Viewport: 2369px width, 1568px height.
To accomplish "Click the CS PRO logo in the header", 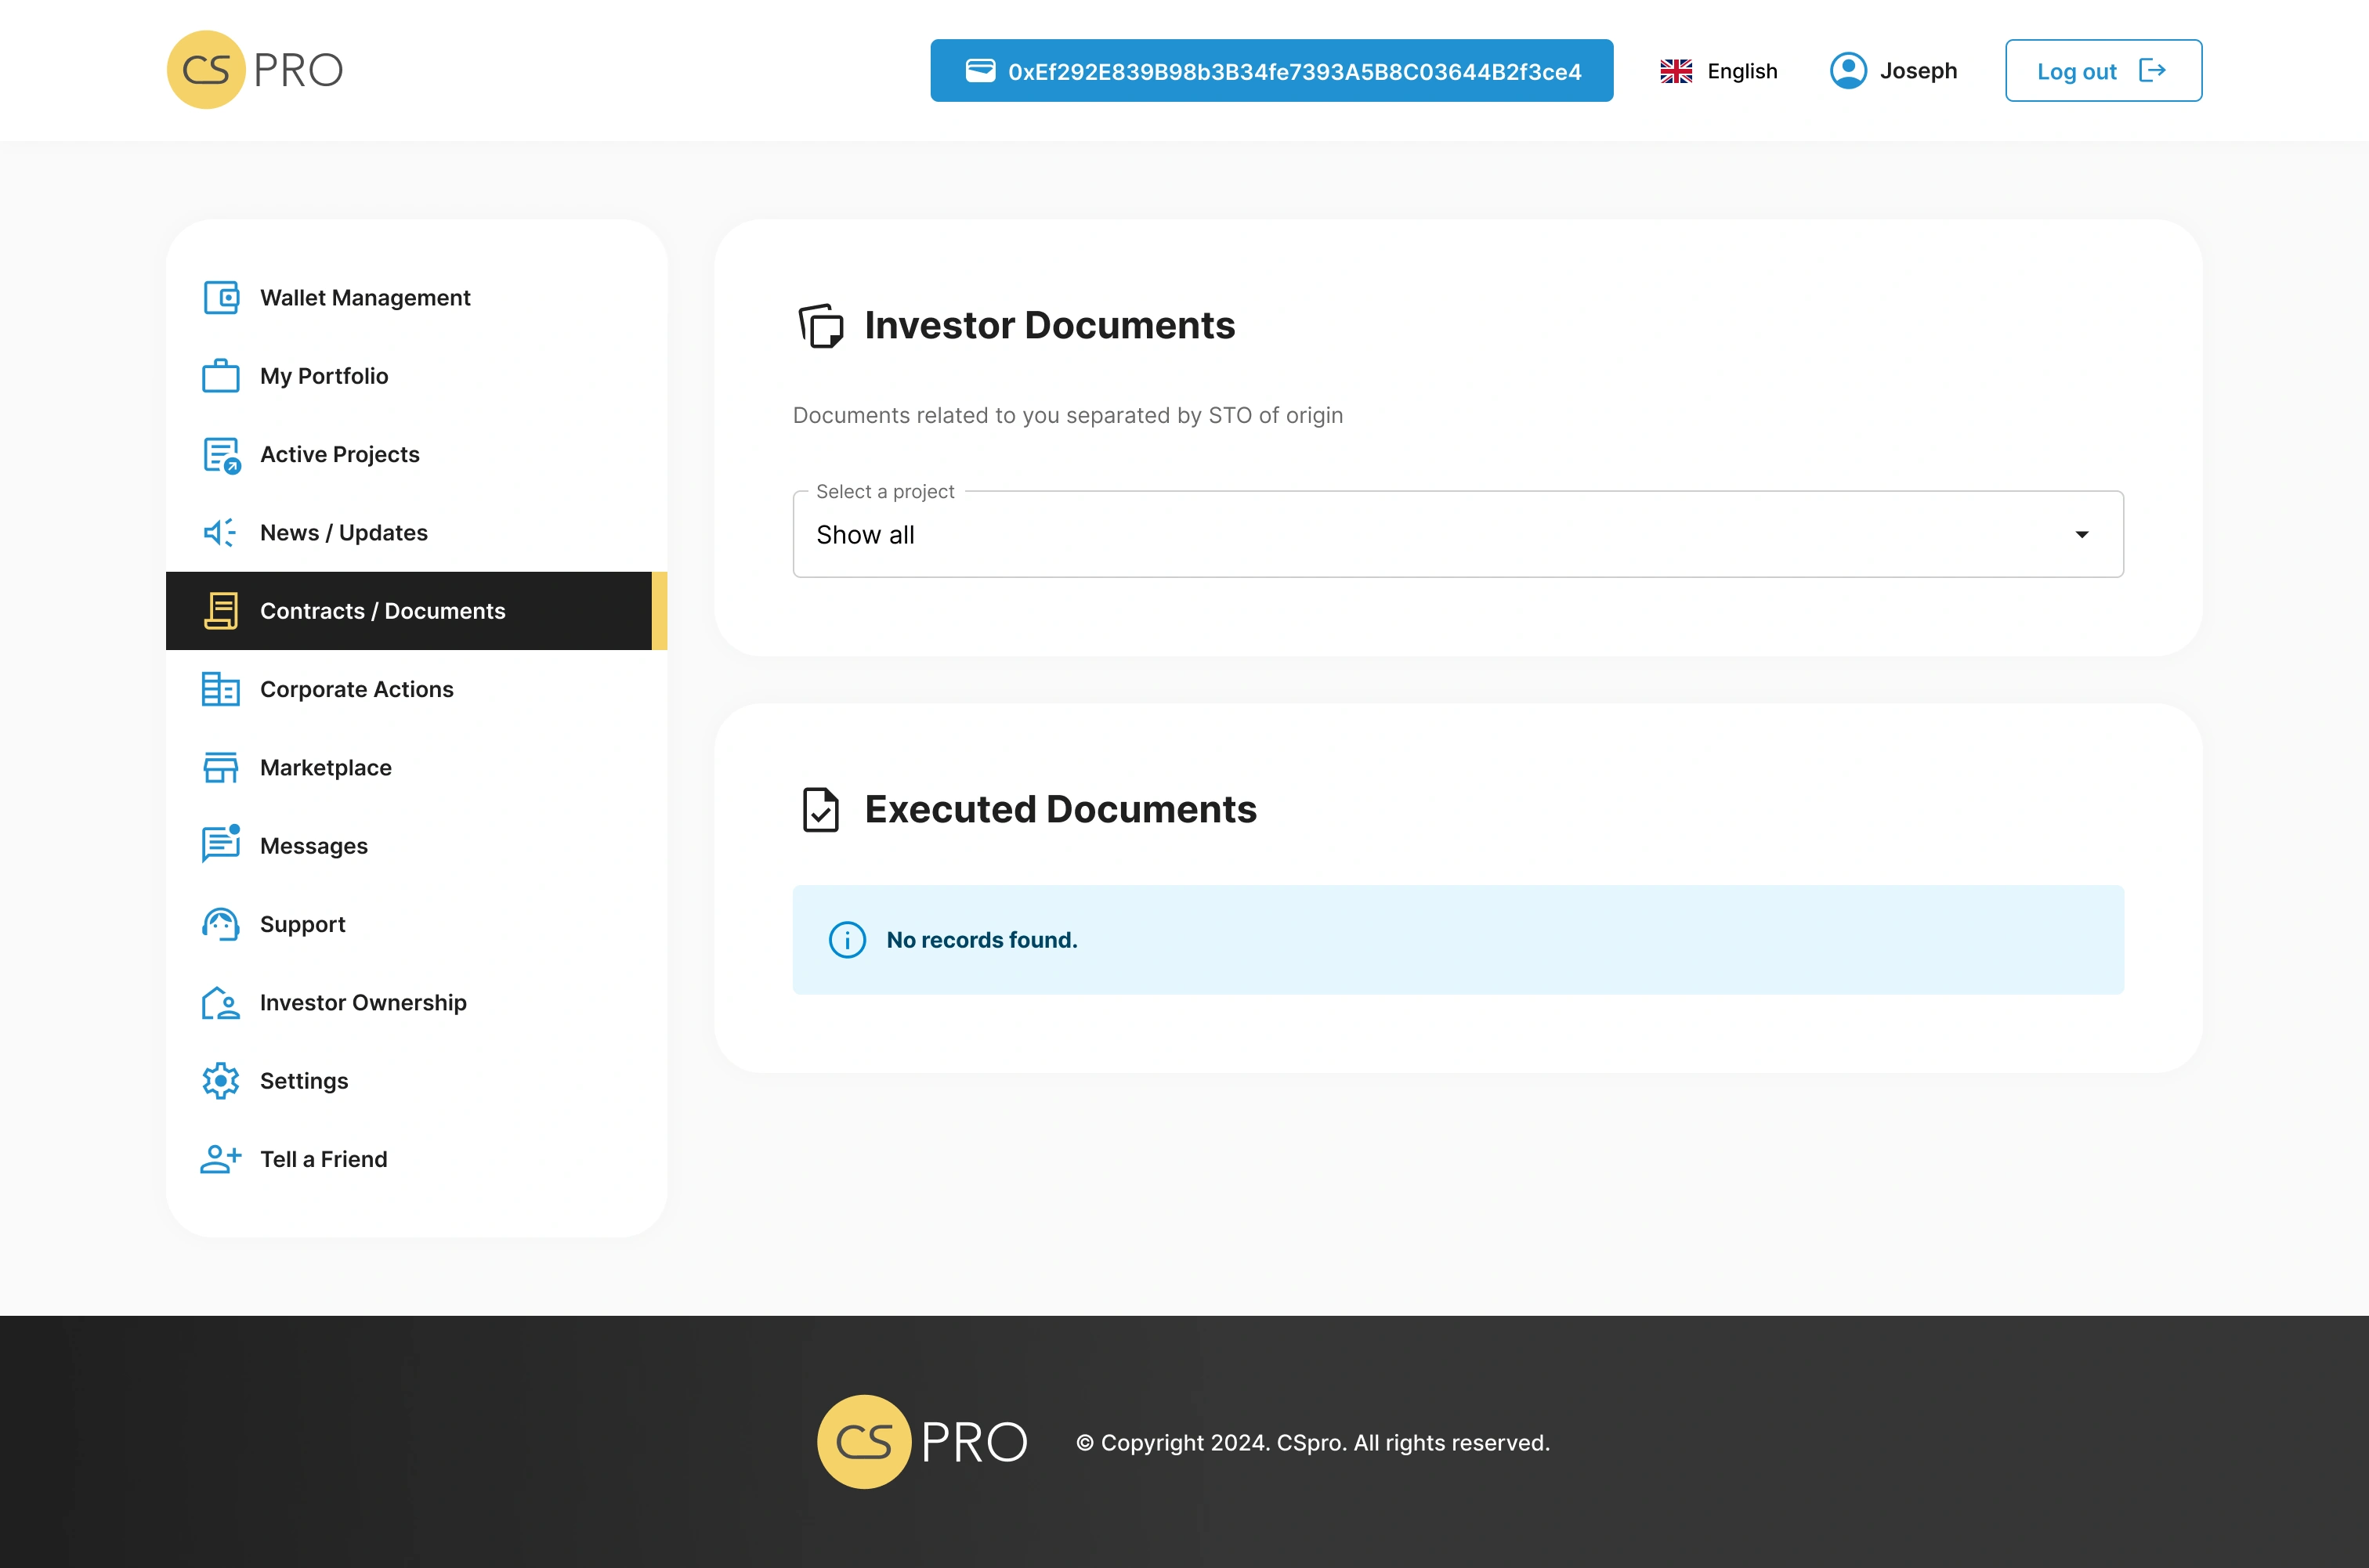I will tap(255, 70).
